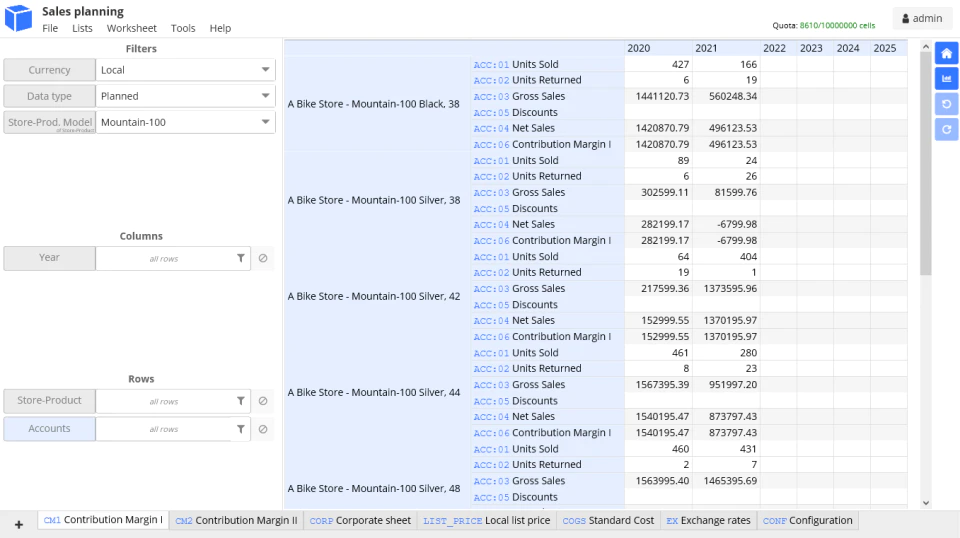Image resolution: width=960 pixels, height=538 pixels.
Task: Select the 2023 column header
Action: click(x=815, y=48)
